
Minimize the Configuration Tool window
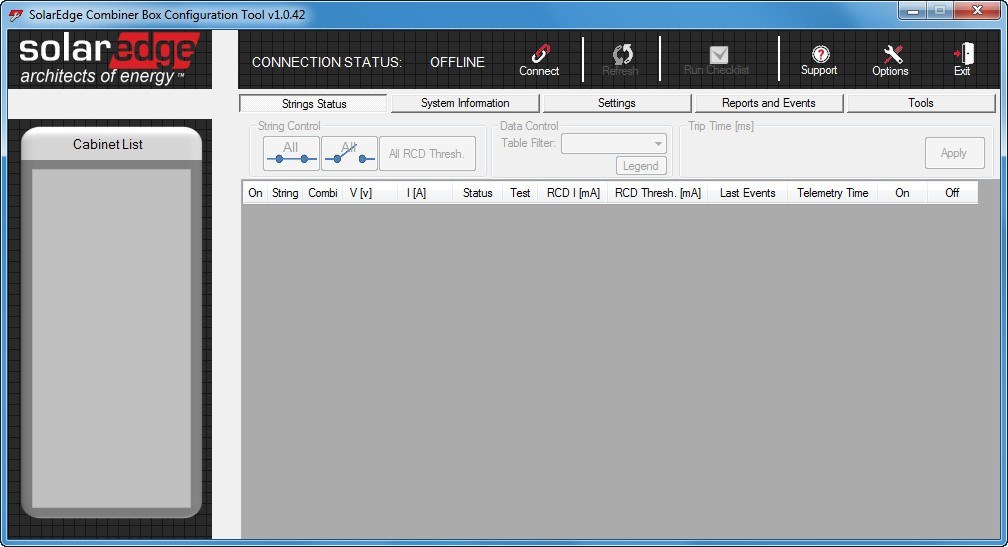[913, 11]
